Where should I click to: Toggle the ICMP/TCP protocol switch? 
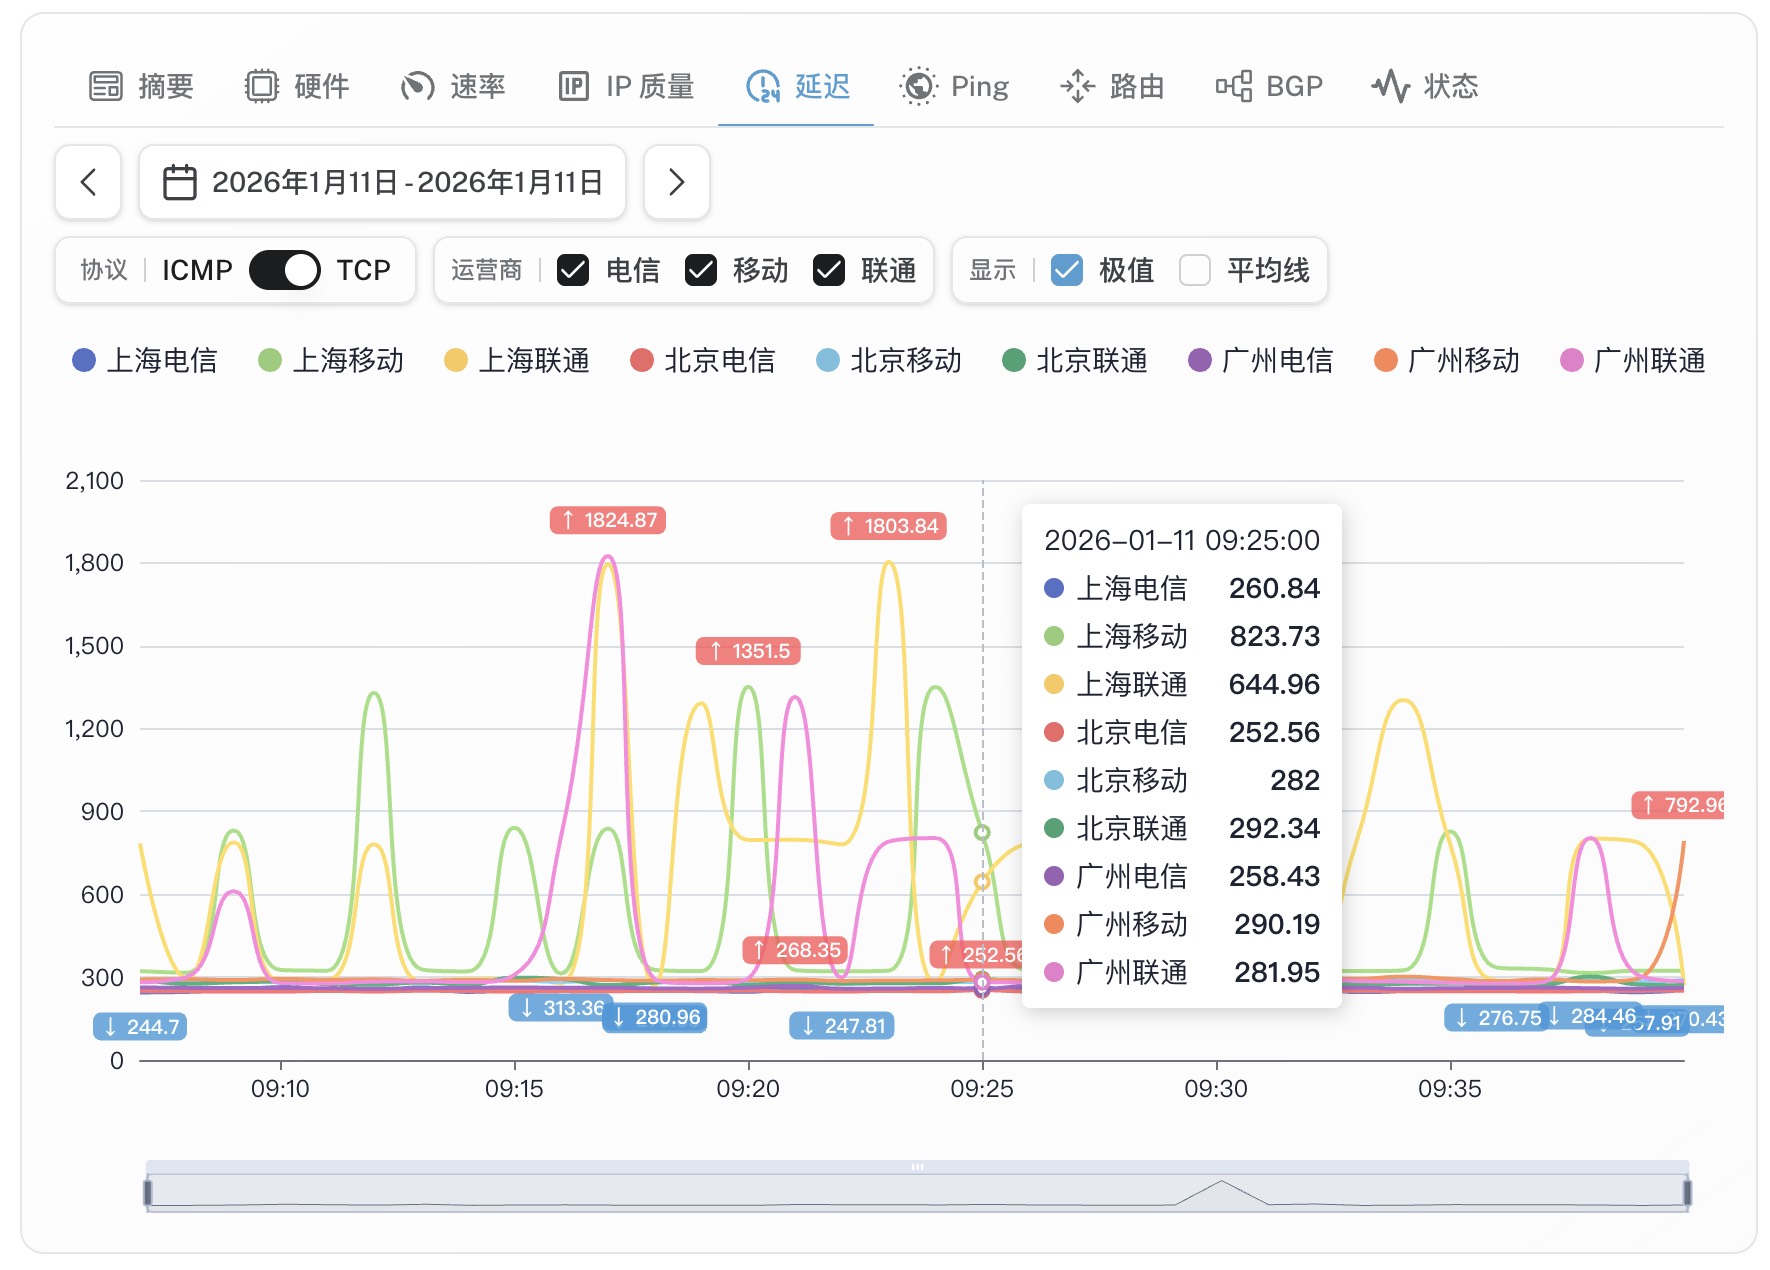[285, 270]
